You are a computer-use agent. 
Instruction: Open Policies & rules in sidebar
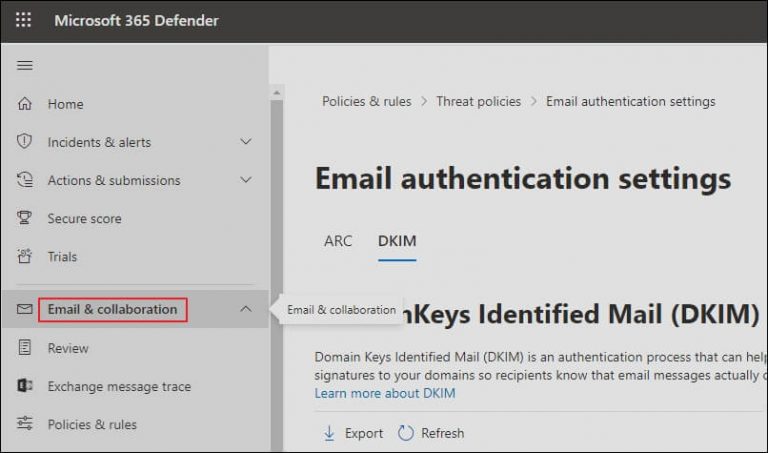[x=92, y=425]
